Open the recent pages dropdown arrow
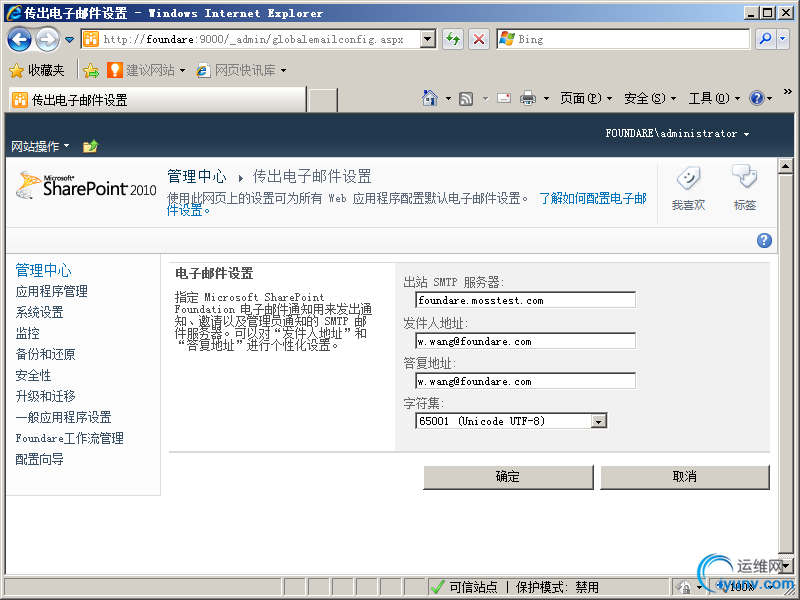This screenshot has height=600, width=800. pos(69,39)
